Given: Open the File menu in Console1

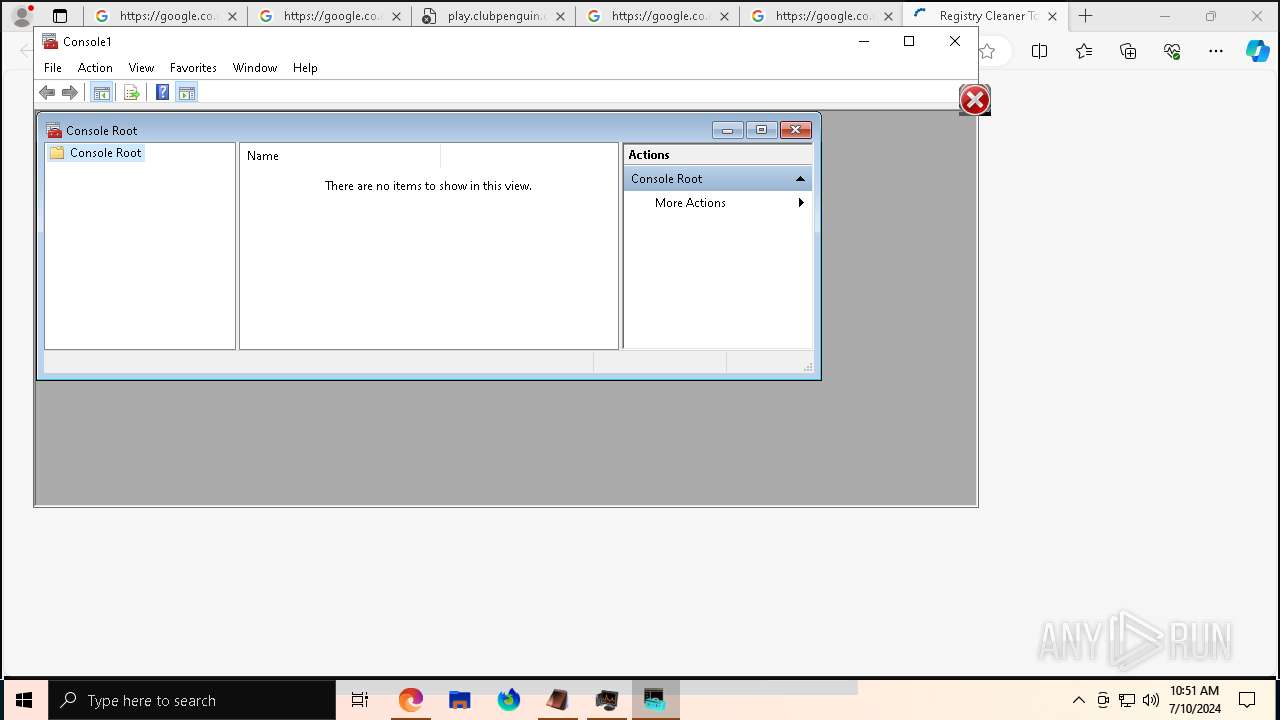Looking at the screenshot, I should tap(53, 68).
